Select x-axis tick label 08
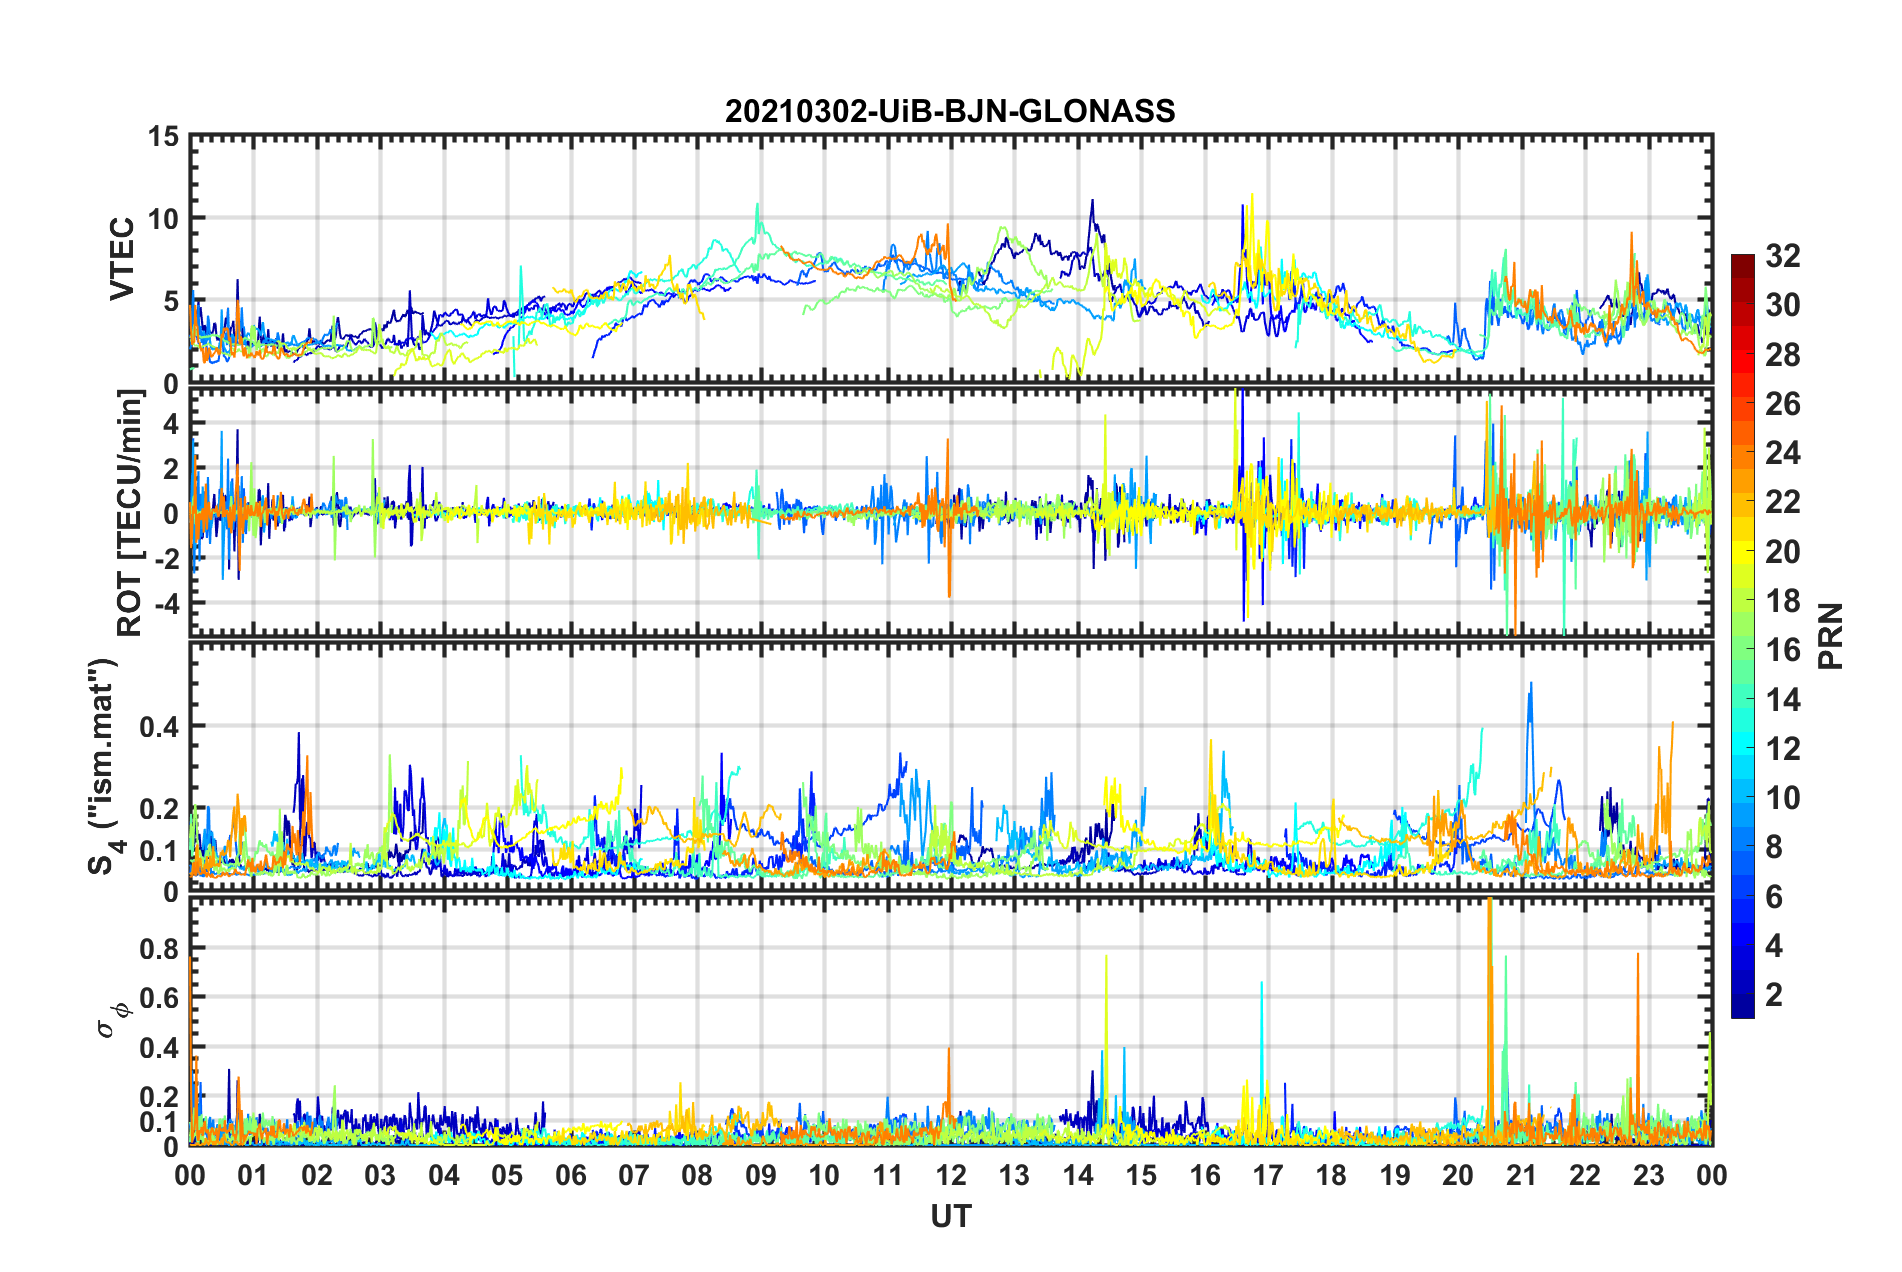 click(697, 1175)
